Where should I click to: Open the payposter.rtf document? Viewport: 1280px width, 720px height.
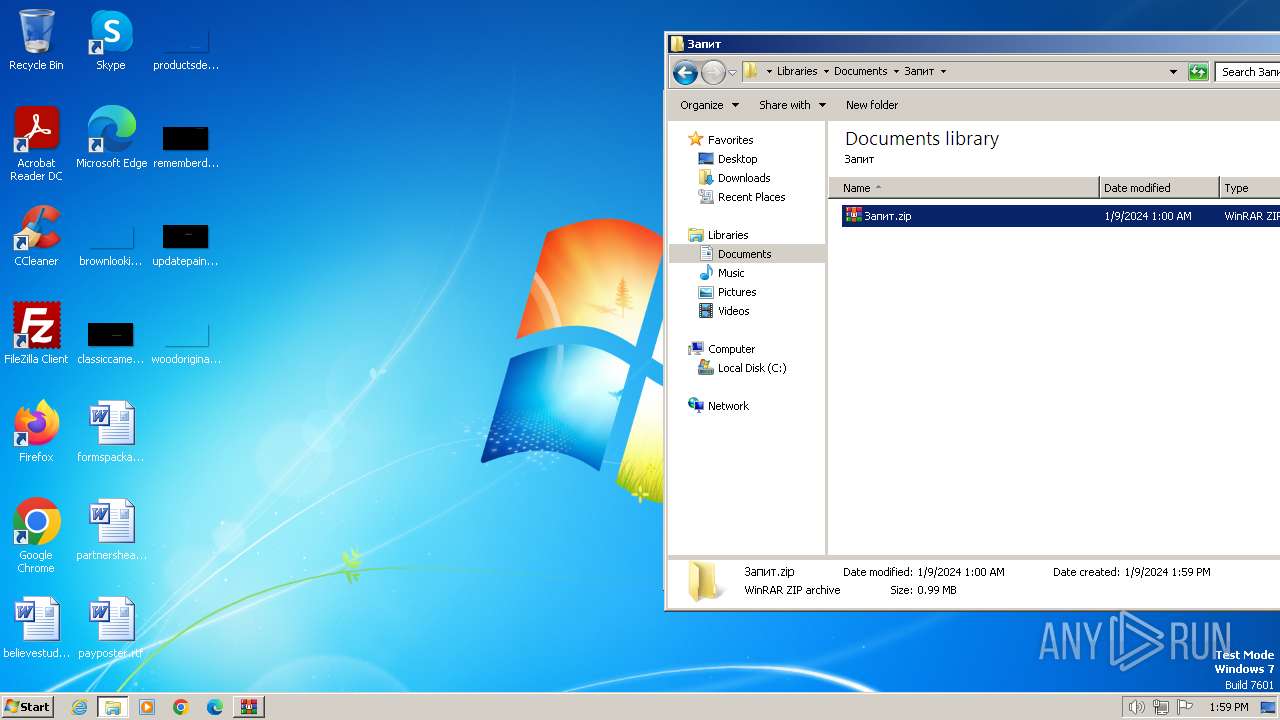pos(111,627)
